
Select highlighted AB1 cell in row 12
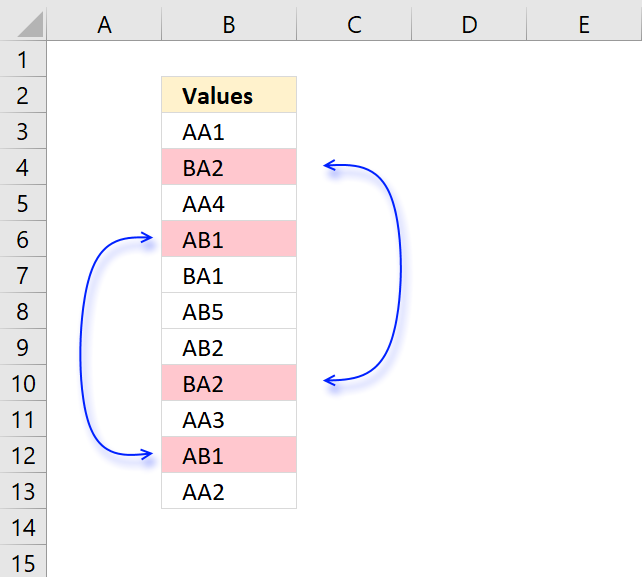[229, 455]
